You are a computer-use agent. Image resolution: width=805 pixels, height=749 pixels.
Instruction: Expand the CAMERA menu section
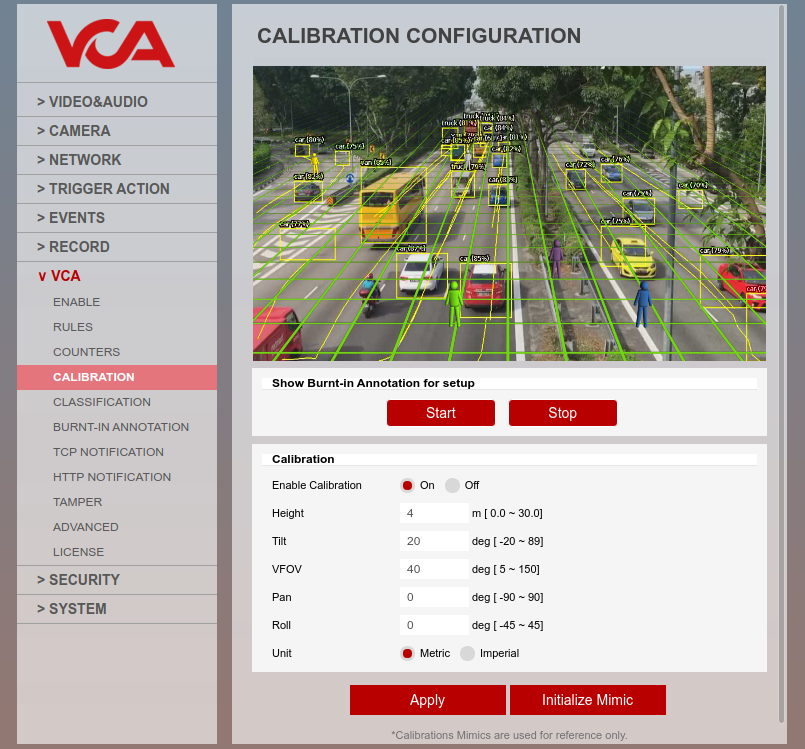[117, 131]
